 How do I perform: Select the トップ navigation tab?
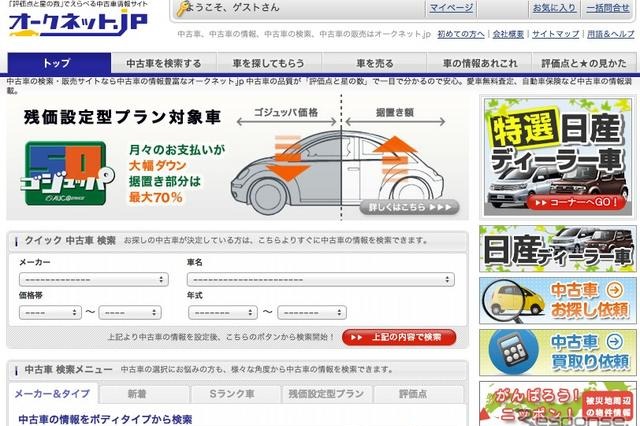point(59,63)
